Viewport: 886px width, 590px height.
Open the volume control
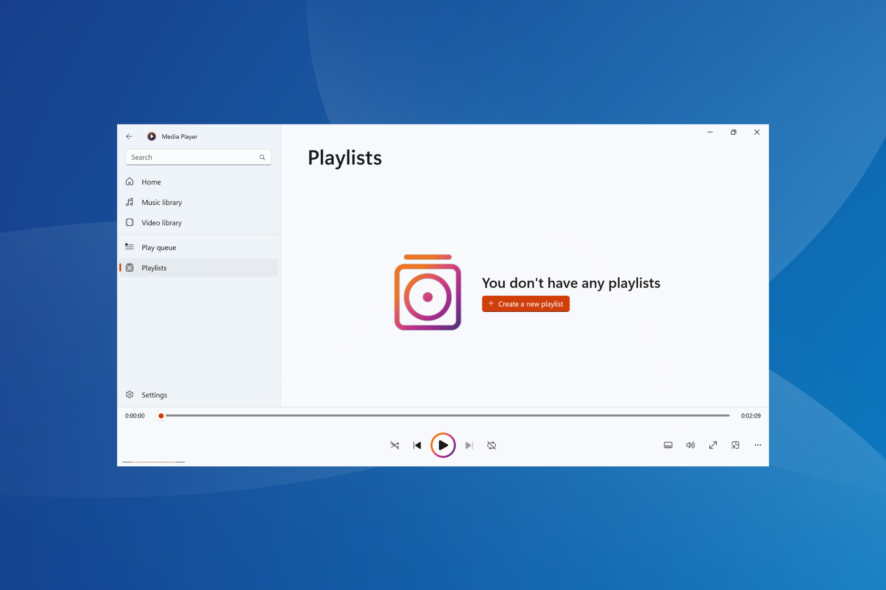(x=690, y=445)
